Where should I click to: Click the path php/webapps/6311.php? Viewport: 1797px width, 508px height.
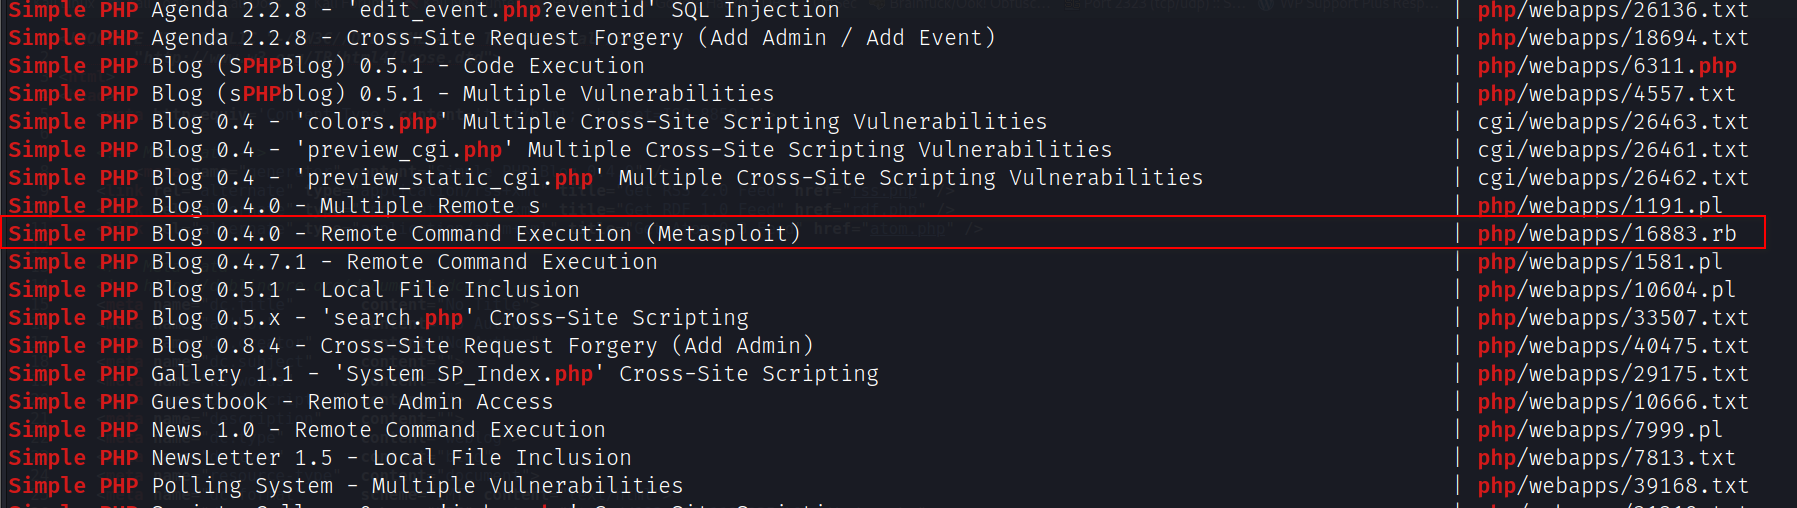click(1607, 66)
